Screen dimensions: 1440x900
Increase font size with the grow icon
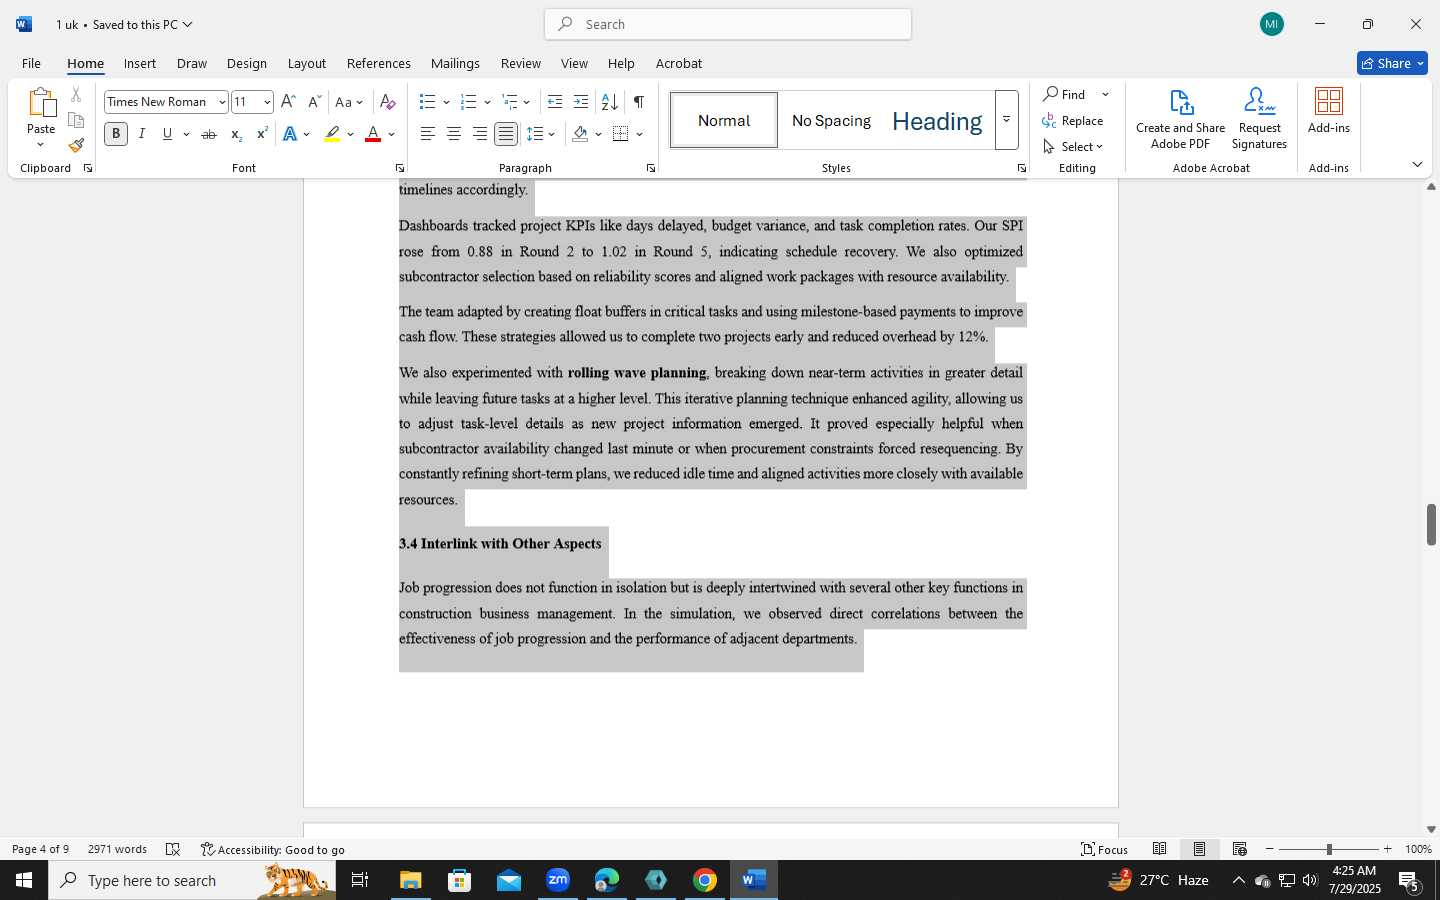288,102
